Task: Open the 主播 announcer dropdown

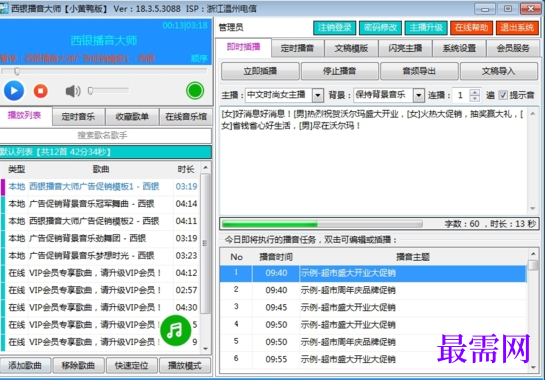Action: point(318,95)
